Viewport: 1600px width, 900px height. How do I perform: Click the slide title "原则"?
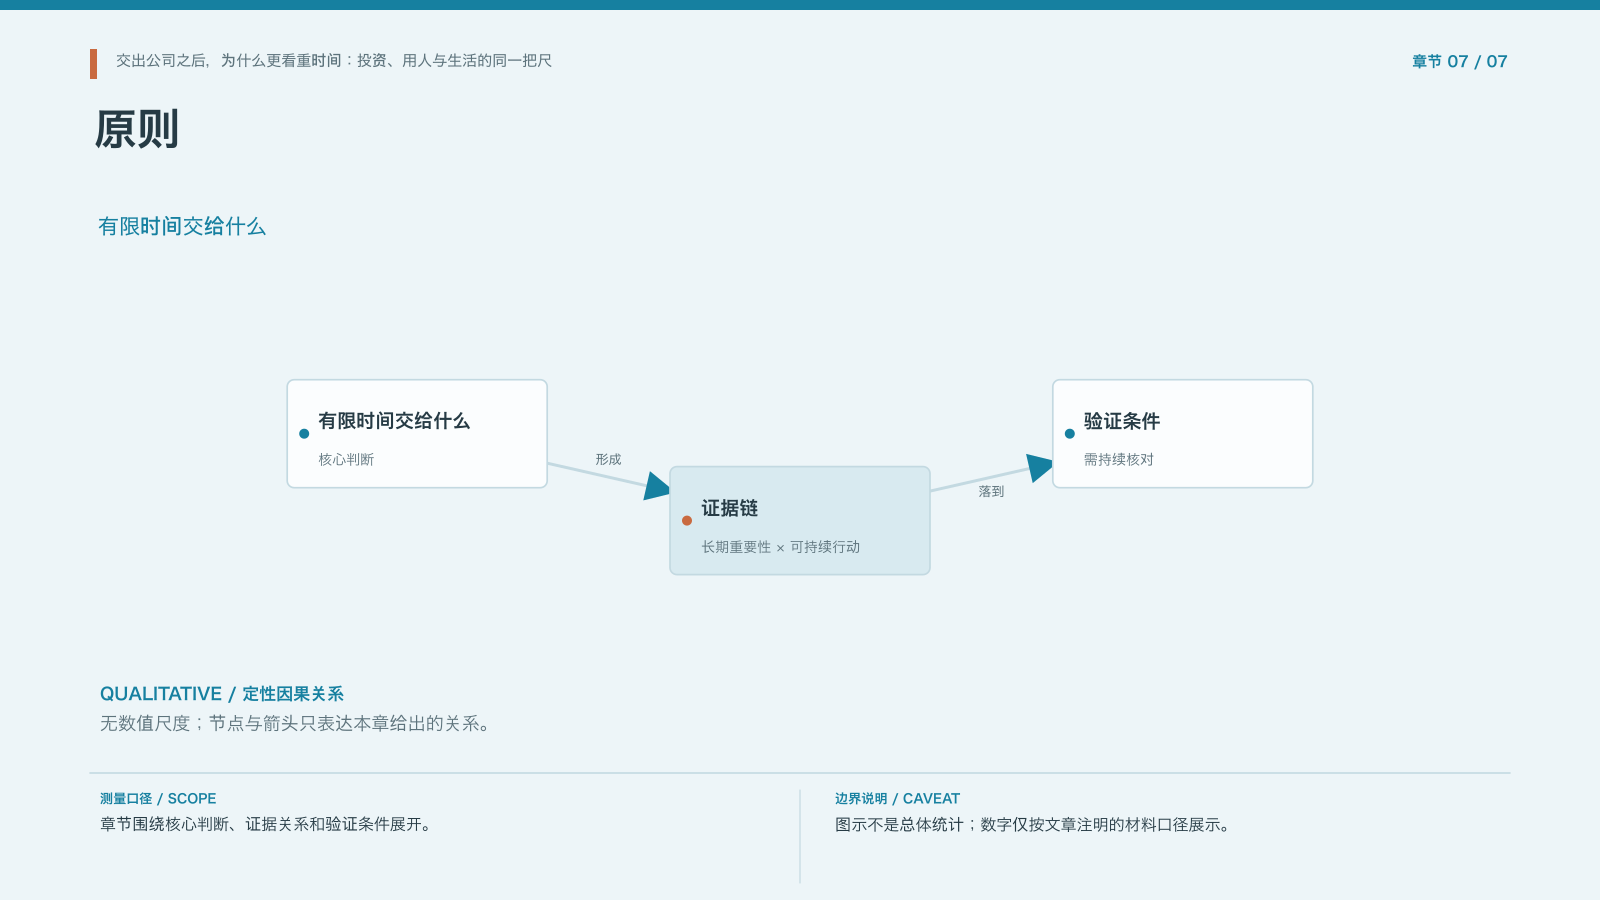pos(137,130)
